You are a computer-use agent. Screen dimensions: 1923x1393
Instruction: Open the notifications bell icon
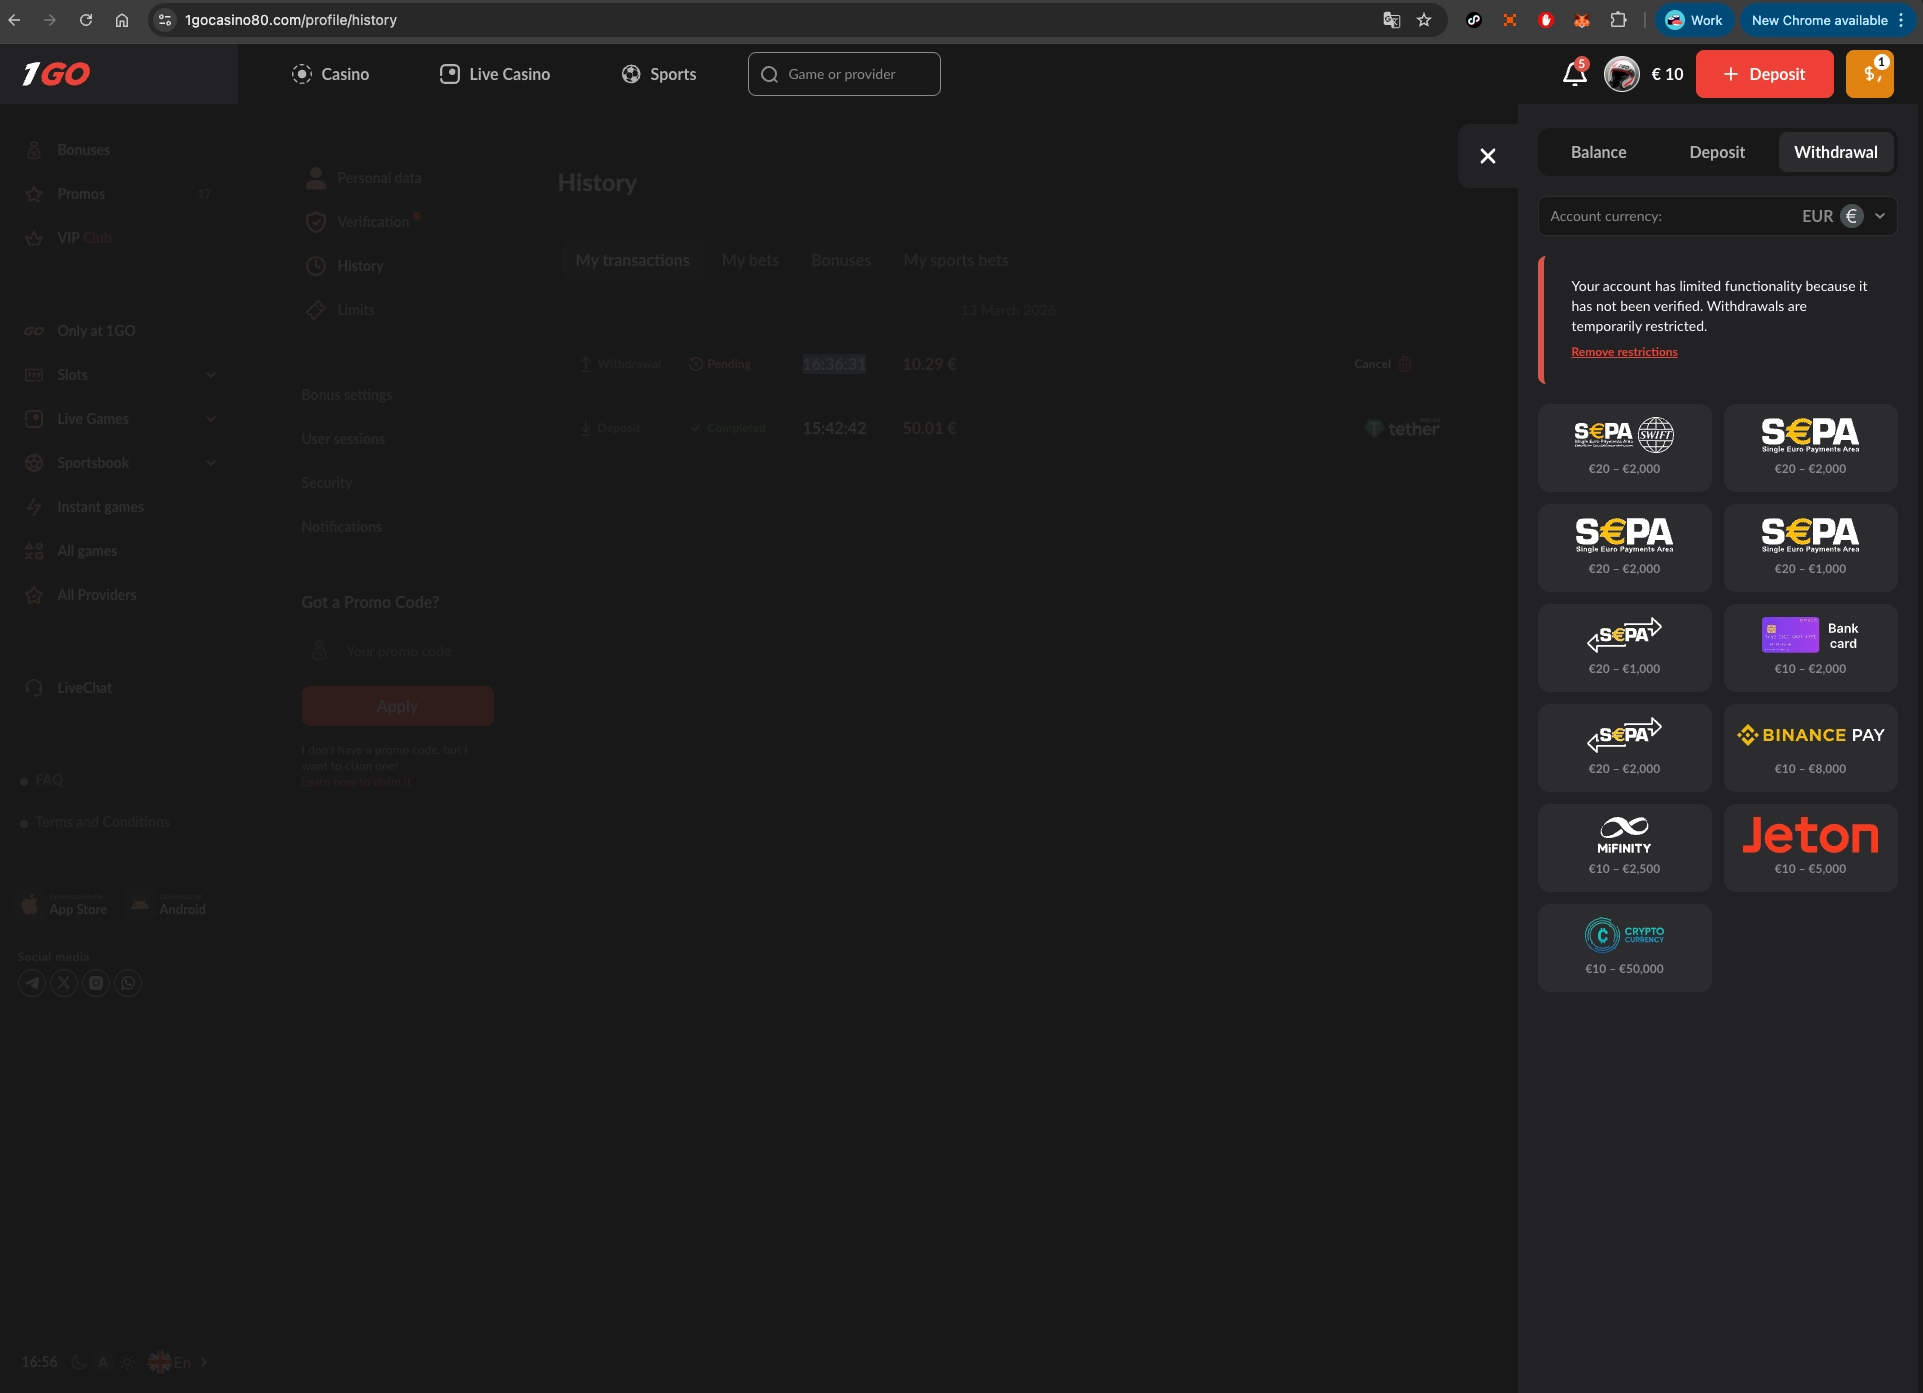pyautogui.click(x=1575, y=74)
